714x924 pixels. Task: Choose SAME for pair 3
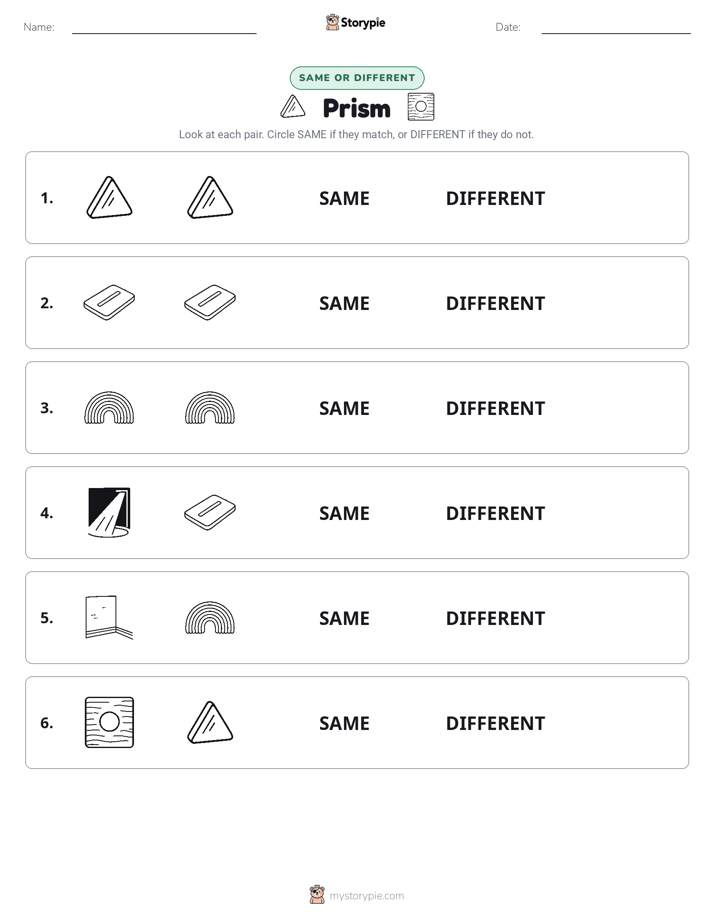point(344,408)
